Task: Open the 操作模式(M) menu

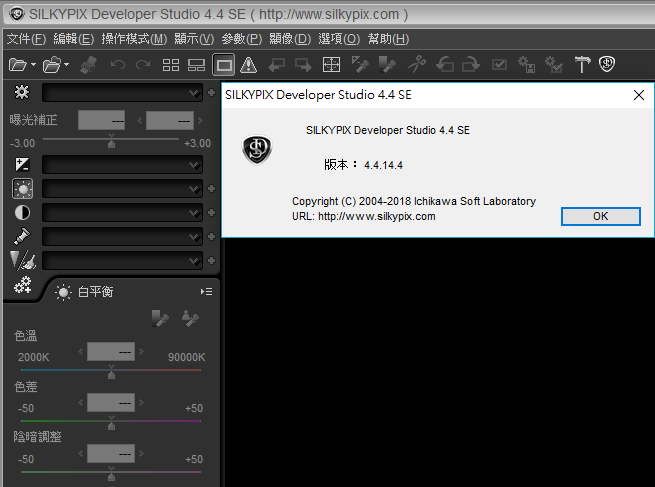Action: (134, 39)
